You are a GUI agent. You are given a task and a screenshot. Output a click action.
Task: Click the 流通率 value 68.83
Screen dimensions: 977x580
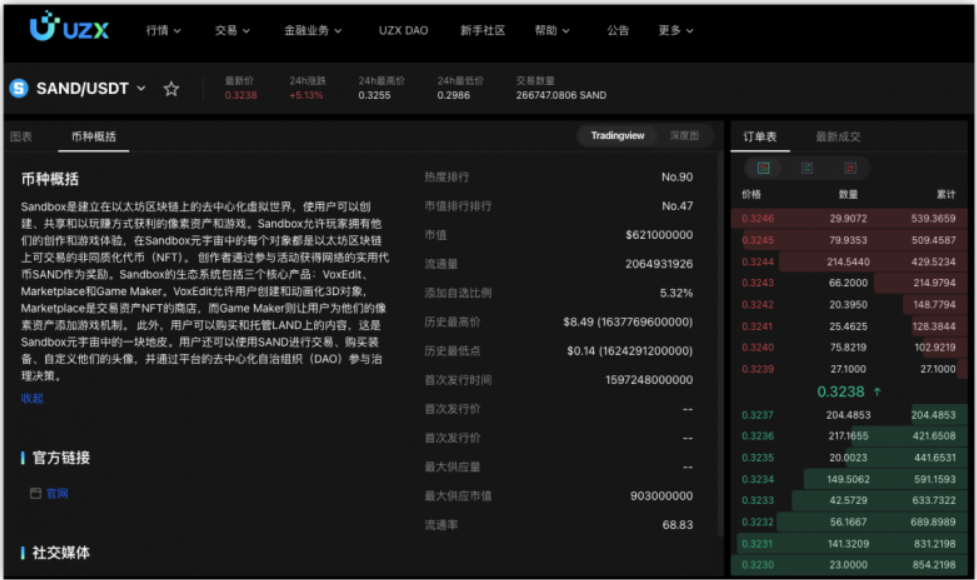click(678, 525)
